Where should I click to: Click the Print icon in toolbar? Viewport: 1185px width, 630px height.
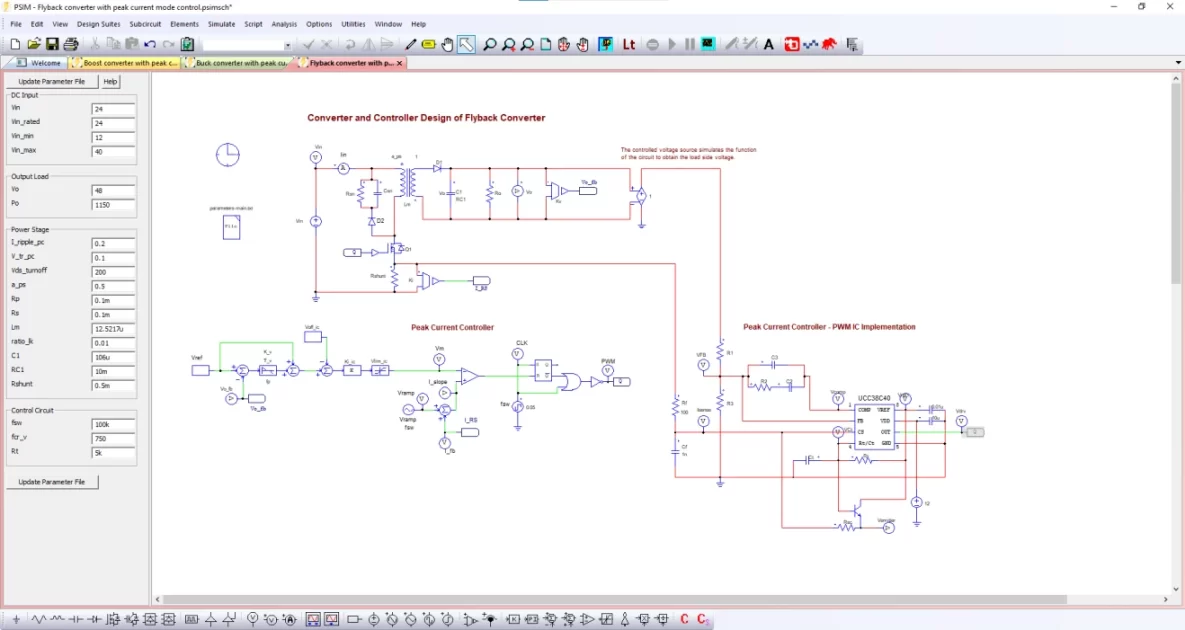pyautogui.click(x=71, y=44)
